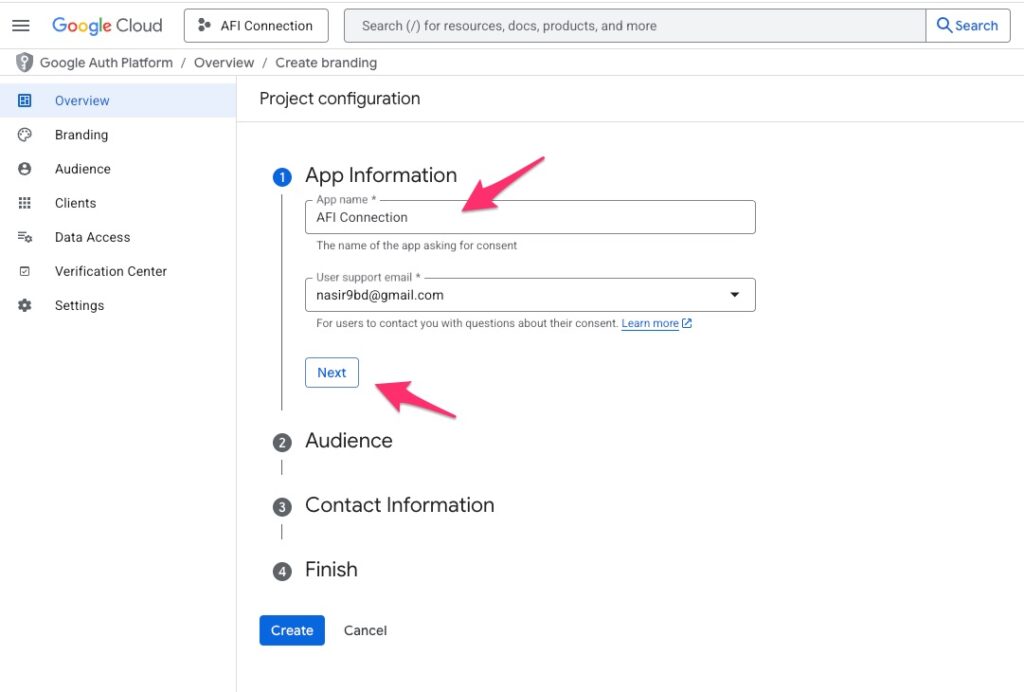Click the Clients grid icon
This screenshot has height=692, width=1024.
[25, 203]
